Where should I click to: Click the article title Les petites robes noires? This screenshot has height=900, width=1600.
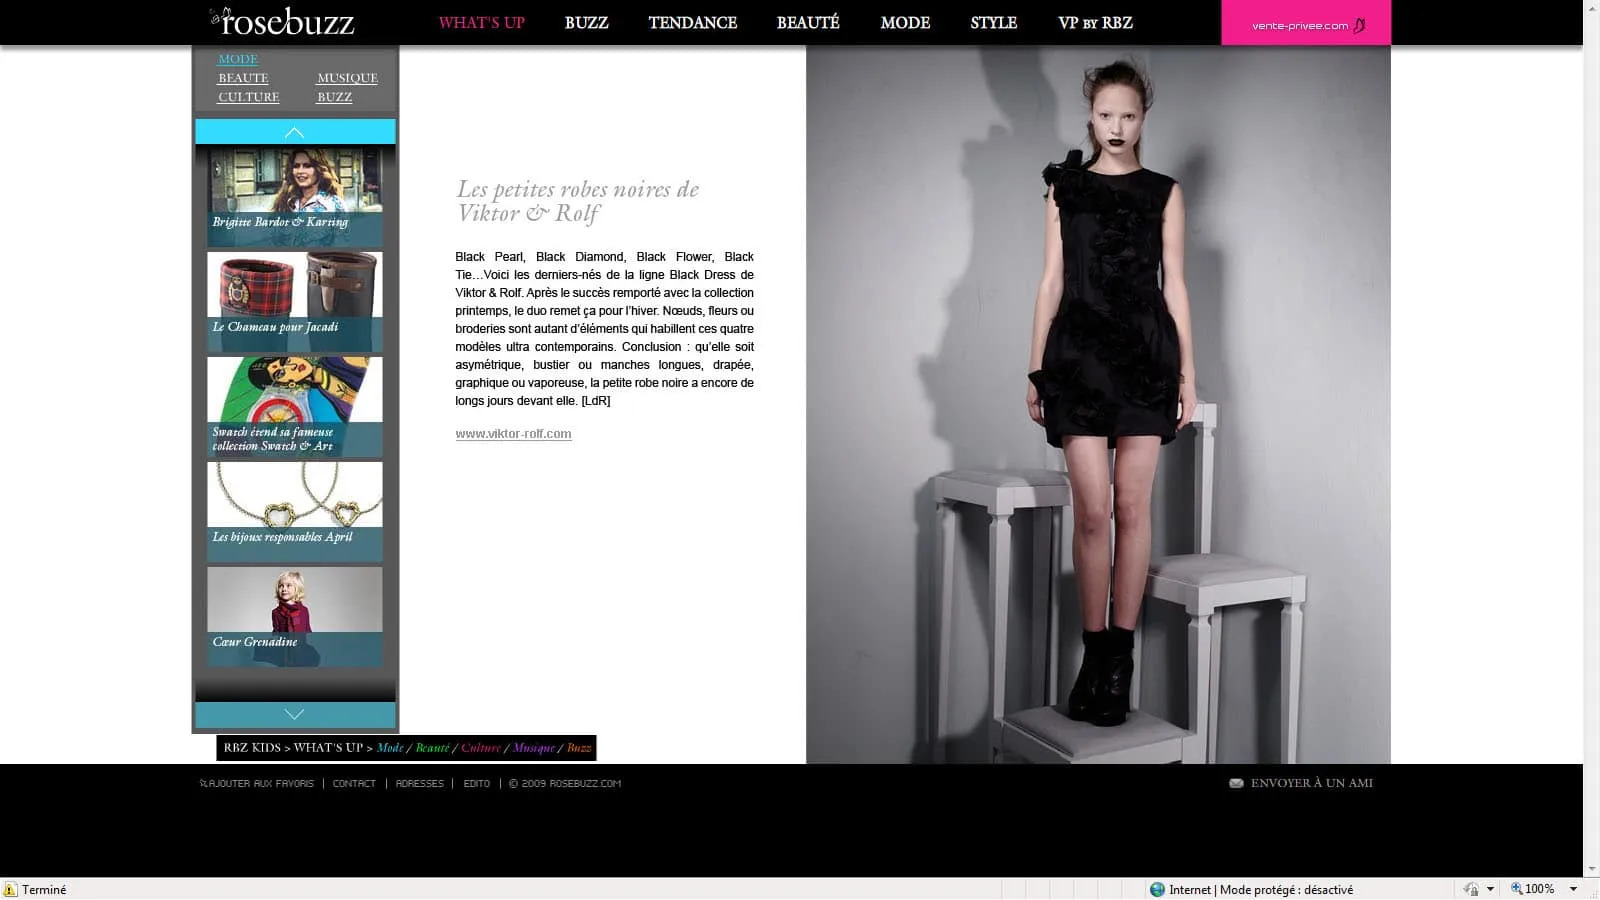577,201
